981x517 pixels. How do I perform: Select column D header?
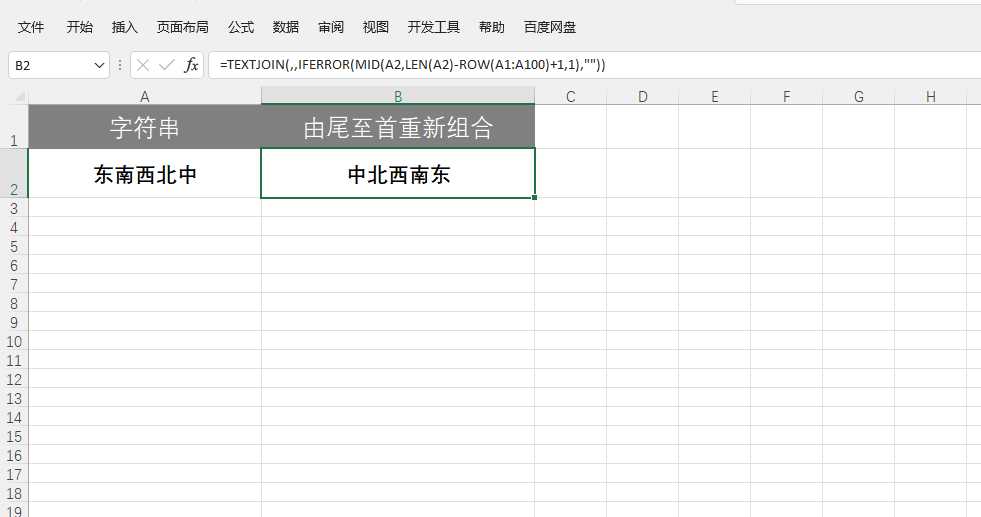pyautogui.click(x=643, y=96)
